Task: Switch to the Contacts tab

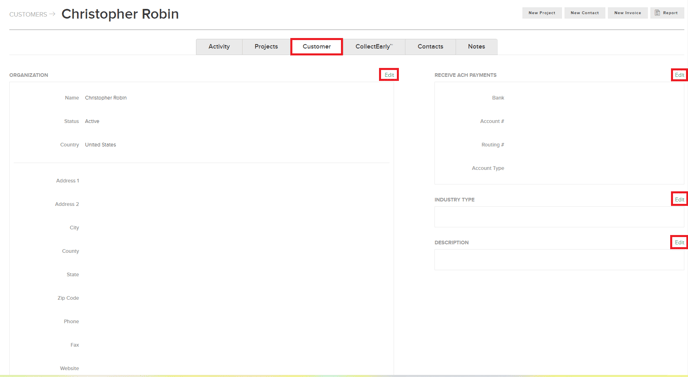Action: coord(430,47)
